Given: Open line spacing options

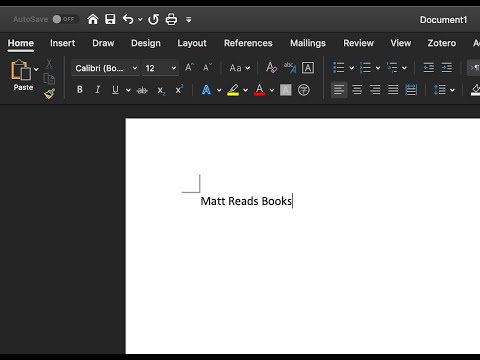Looking at the screenshot, I should point(444,90).
